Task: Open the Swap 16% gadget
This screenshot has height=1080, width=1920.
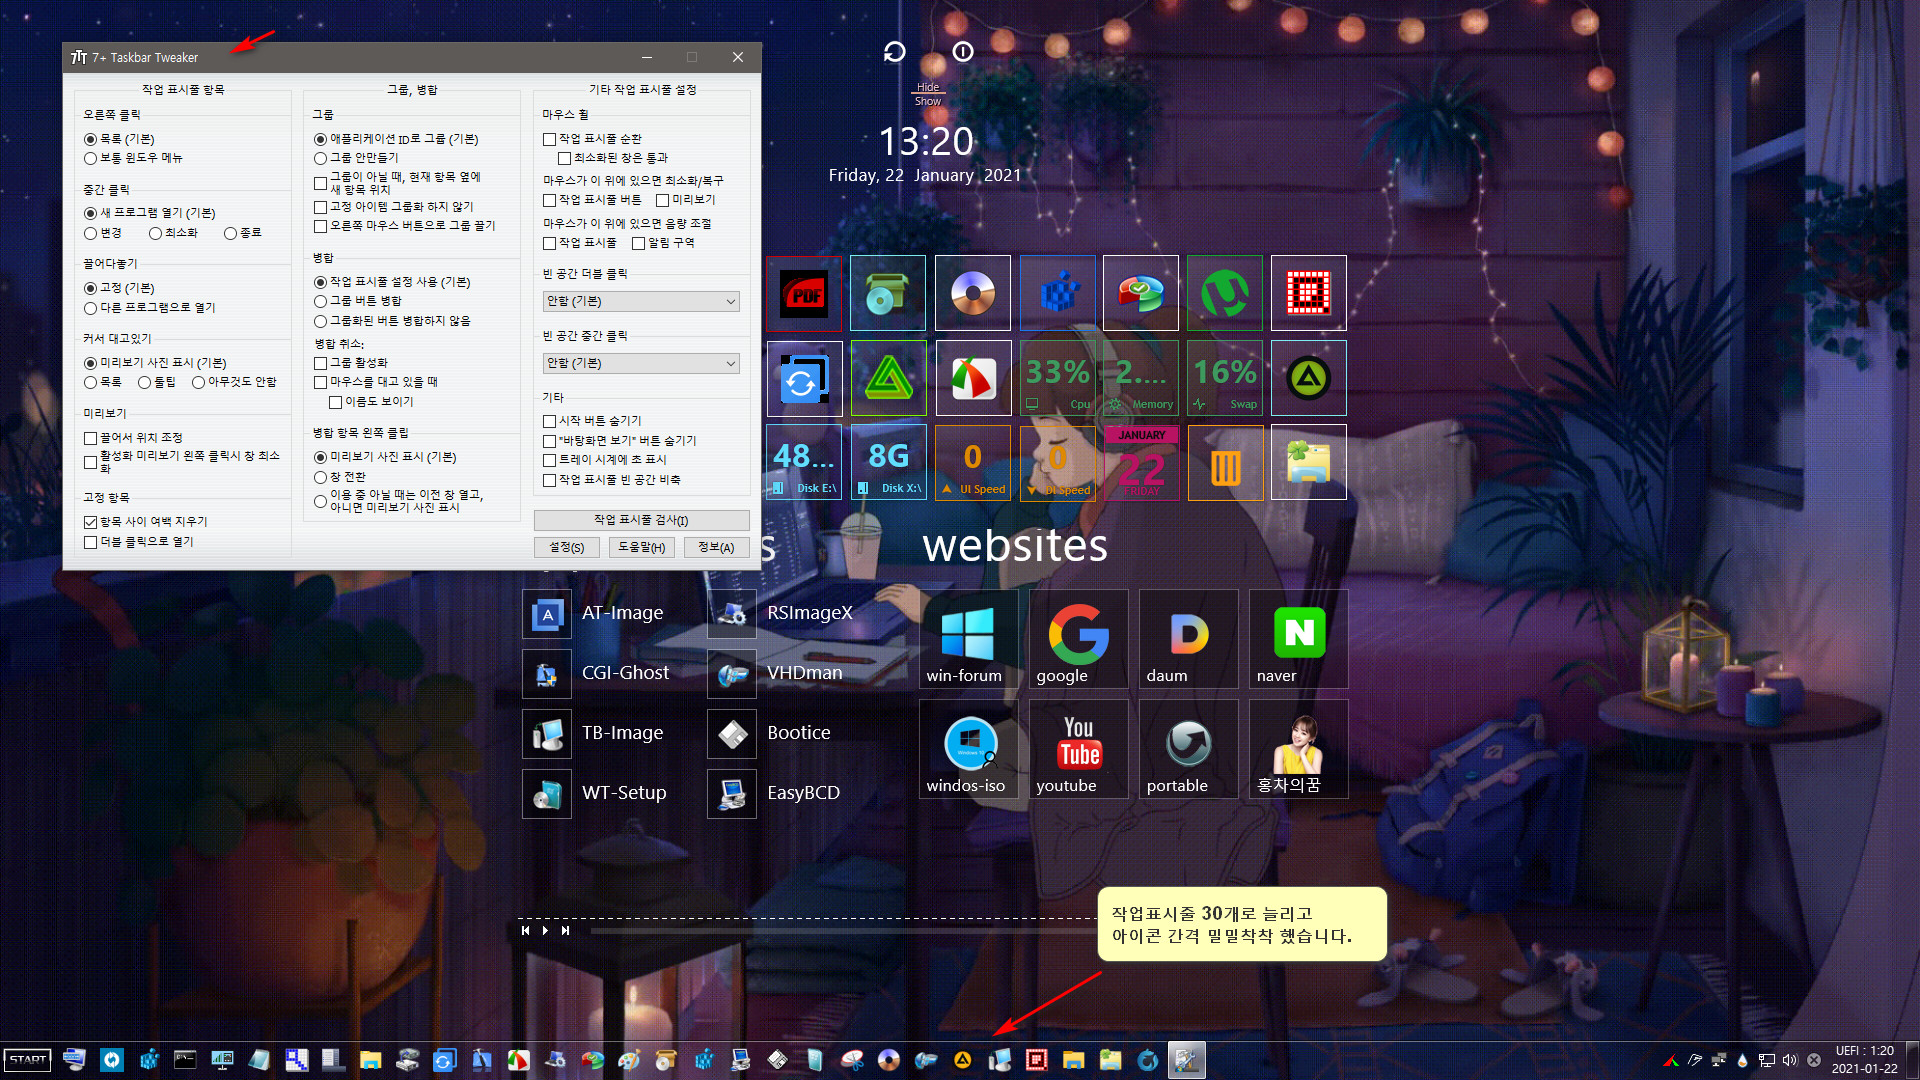Action: click(x=1225, y=379)
